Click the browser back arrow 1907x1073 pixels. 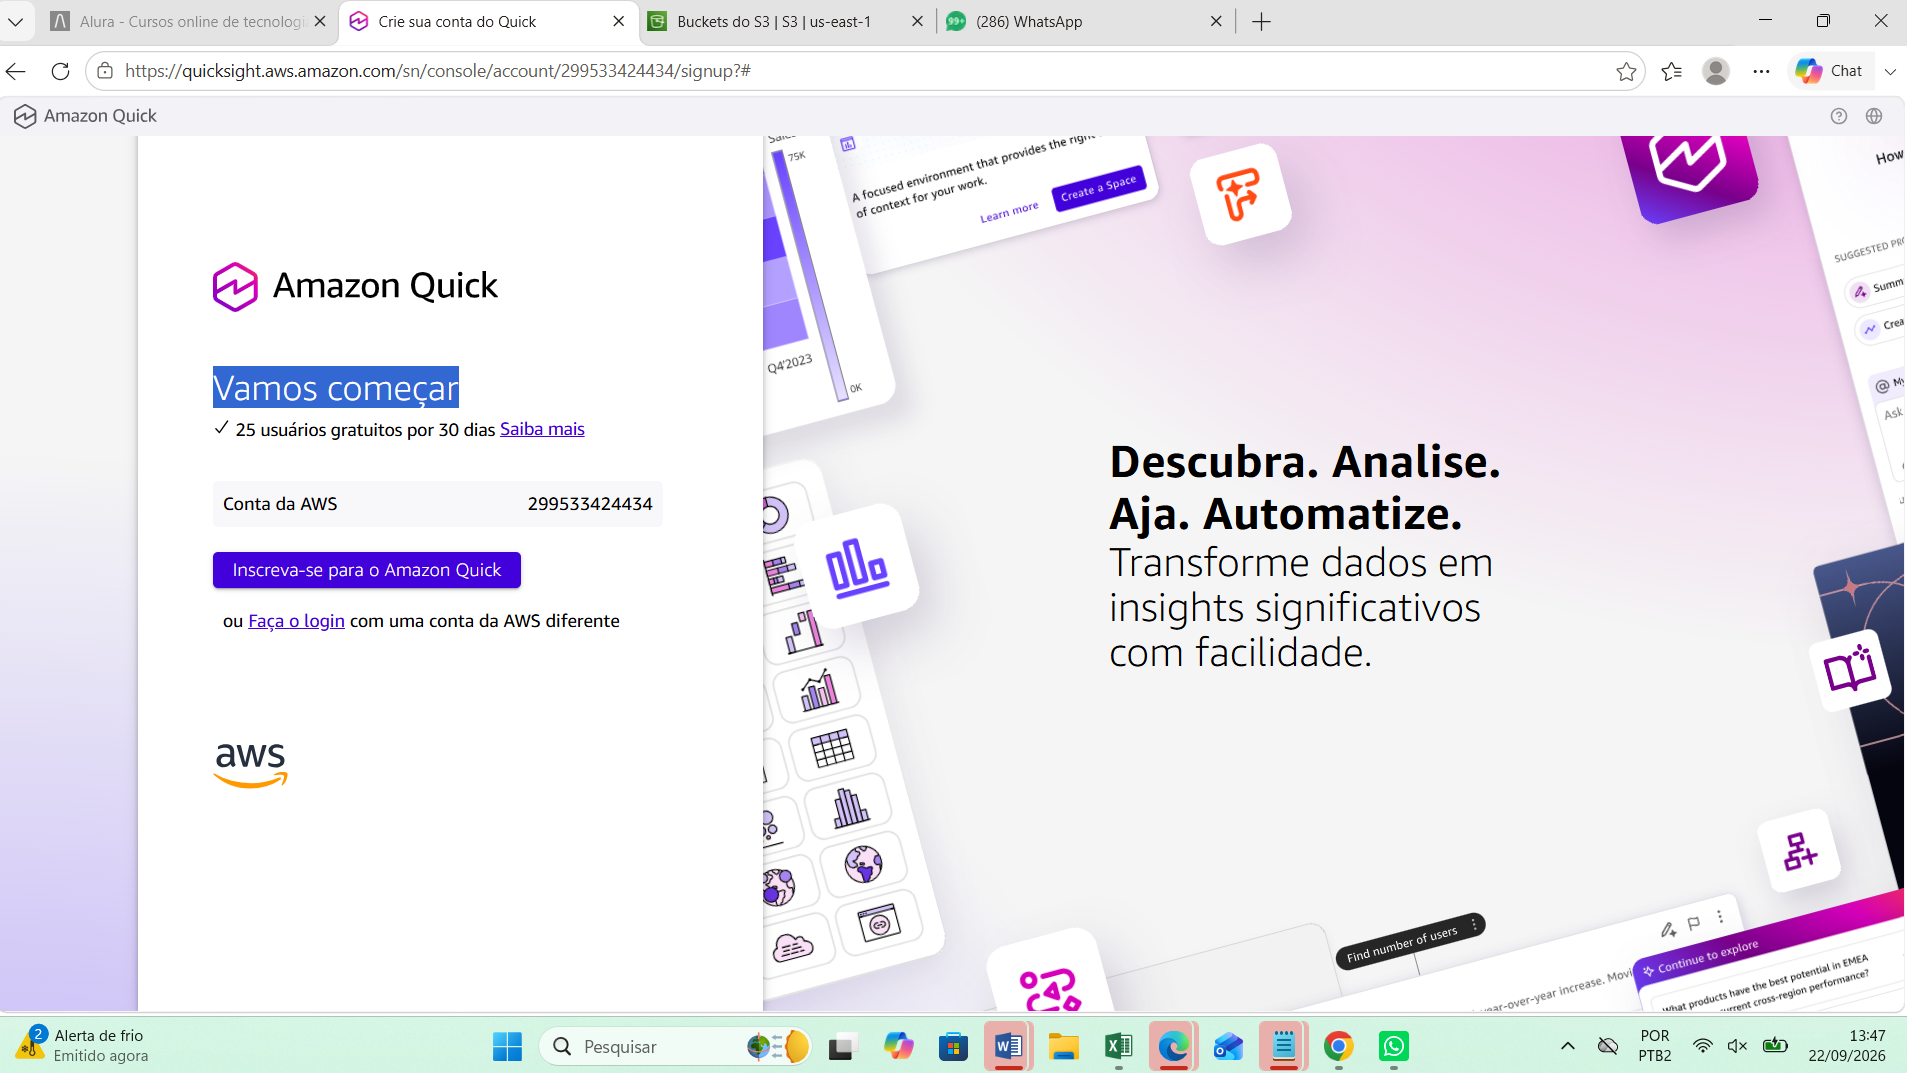(x=16, y=71)
